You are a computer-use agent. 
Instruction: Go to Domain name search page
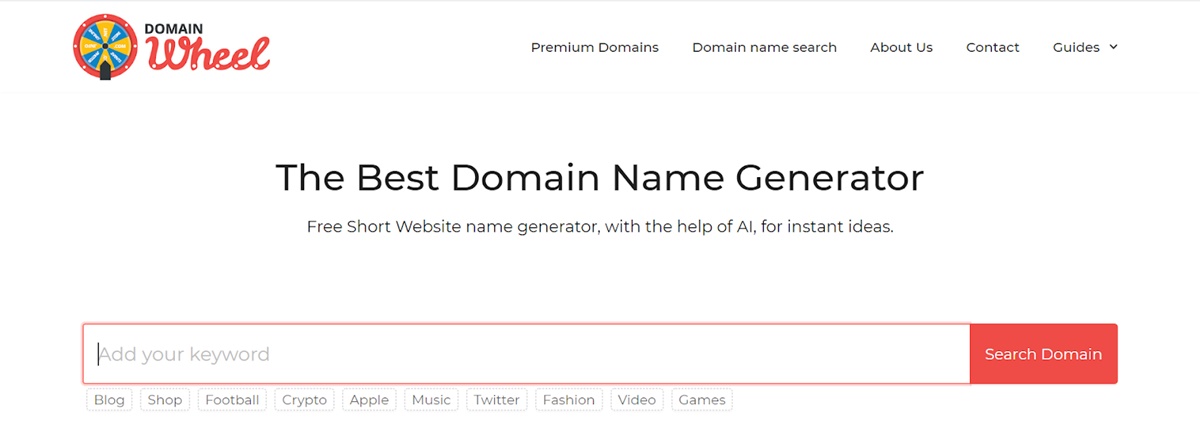[764, 47]
